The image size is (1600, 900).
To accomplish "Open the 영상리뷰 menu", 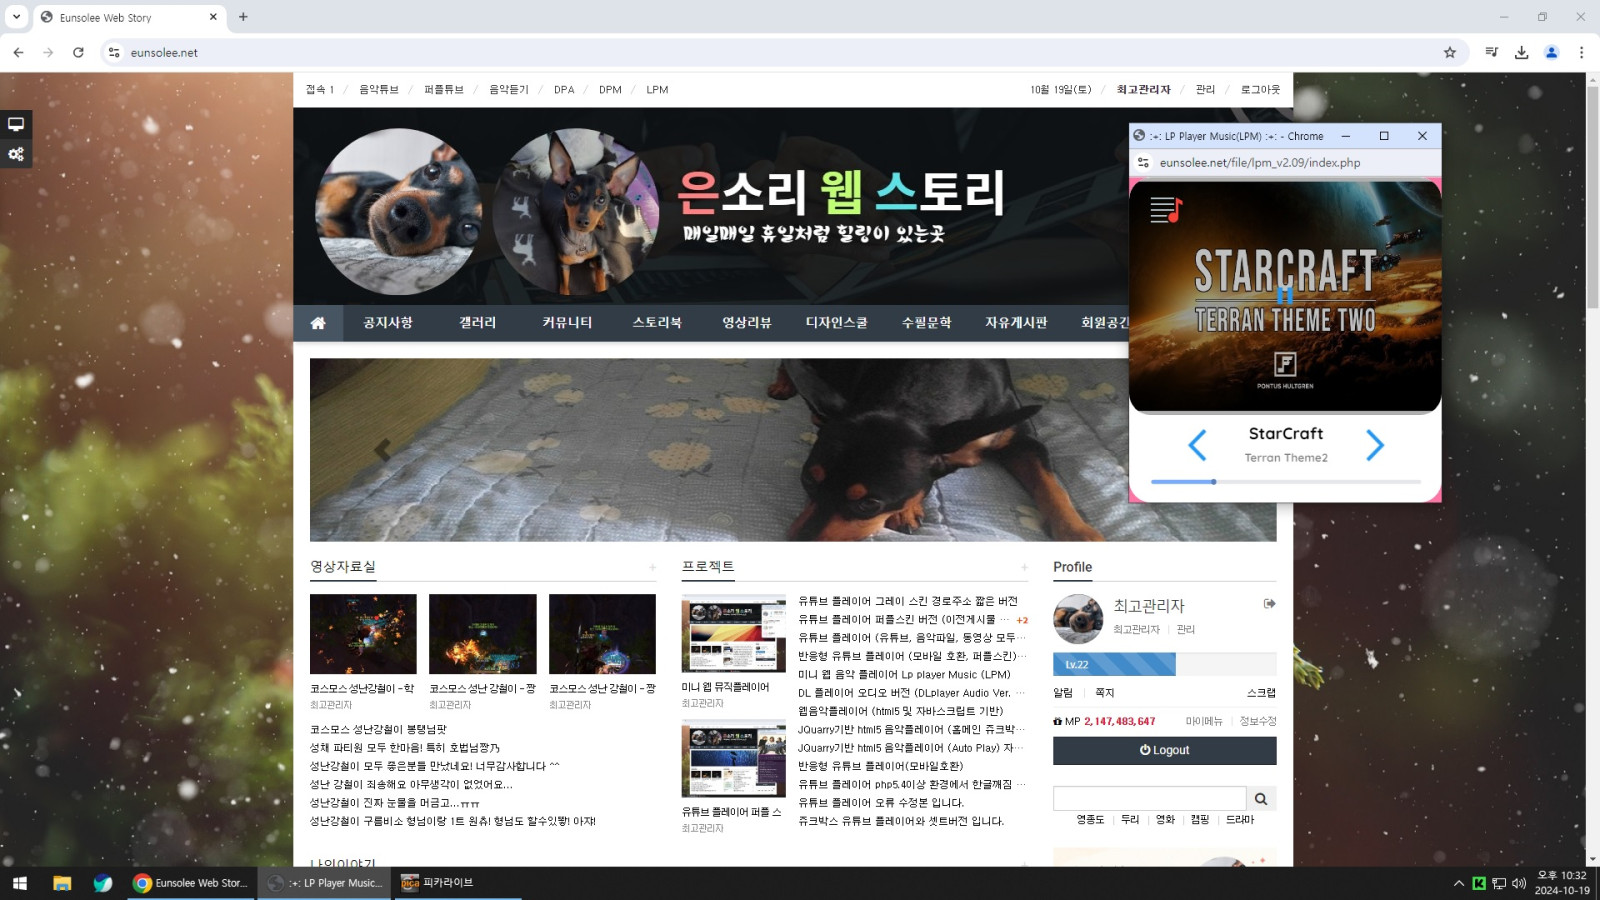I will [x=747, y=323].
